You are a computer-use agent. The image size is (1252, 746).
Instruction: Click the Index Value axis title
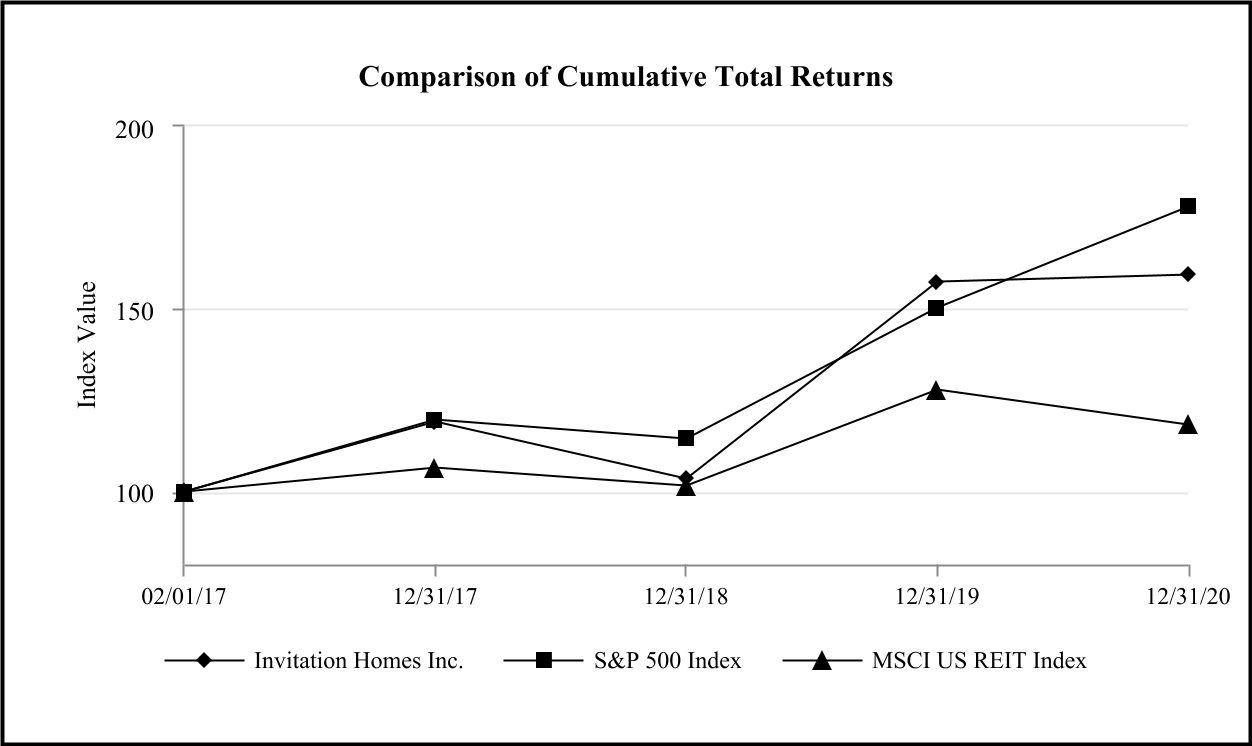pos(88,345)
